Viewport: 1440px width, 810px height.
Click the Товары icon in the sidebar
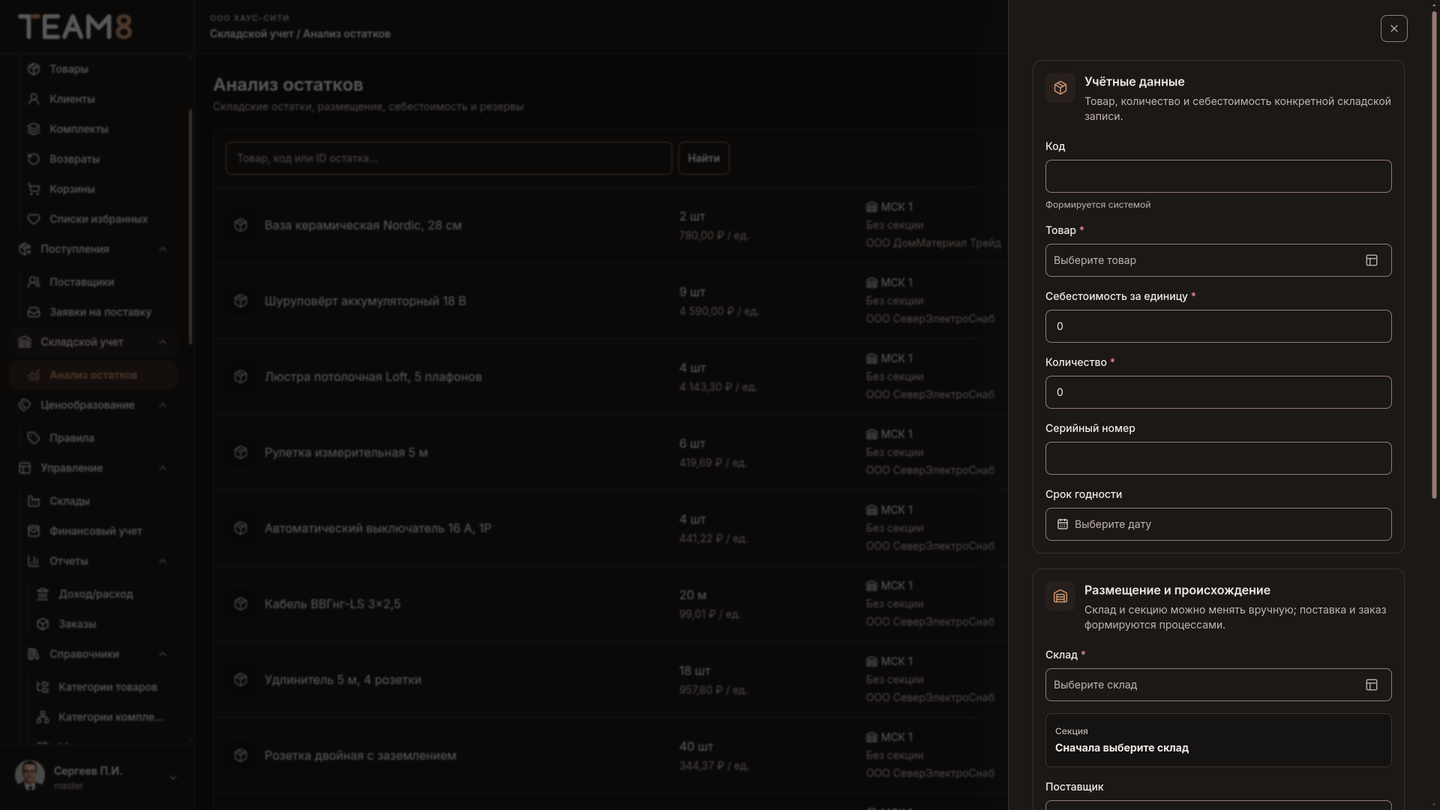point(33,69)
